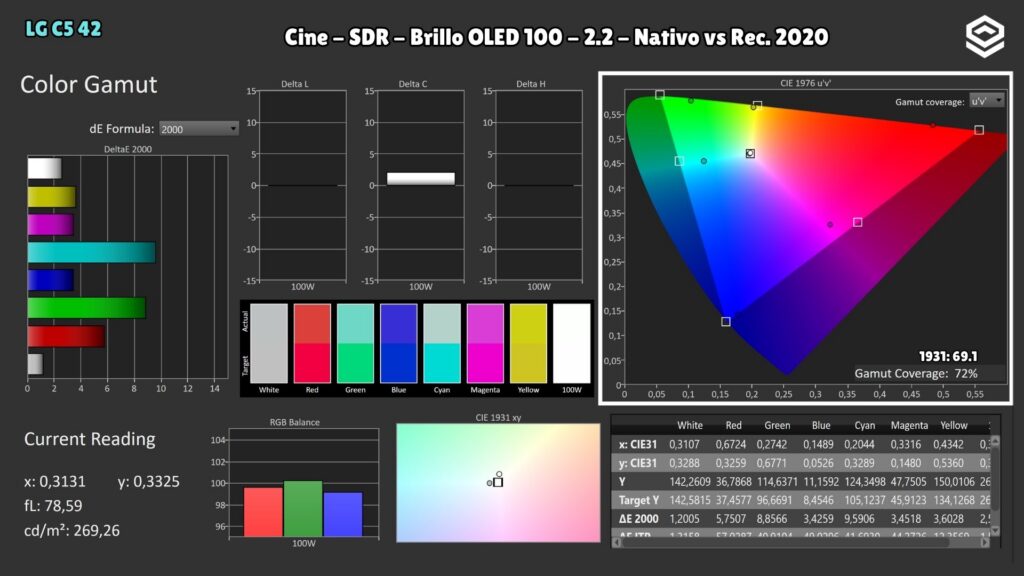Click the Green column header in table
The height and width of the screenshot is (576, 1024).
(777, 425)
